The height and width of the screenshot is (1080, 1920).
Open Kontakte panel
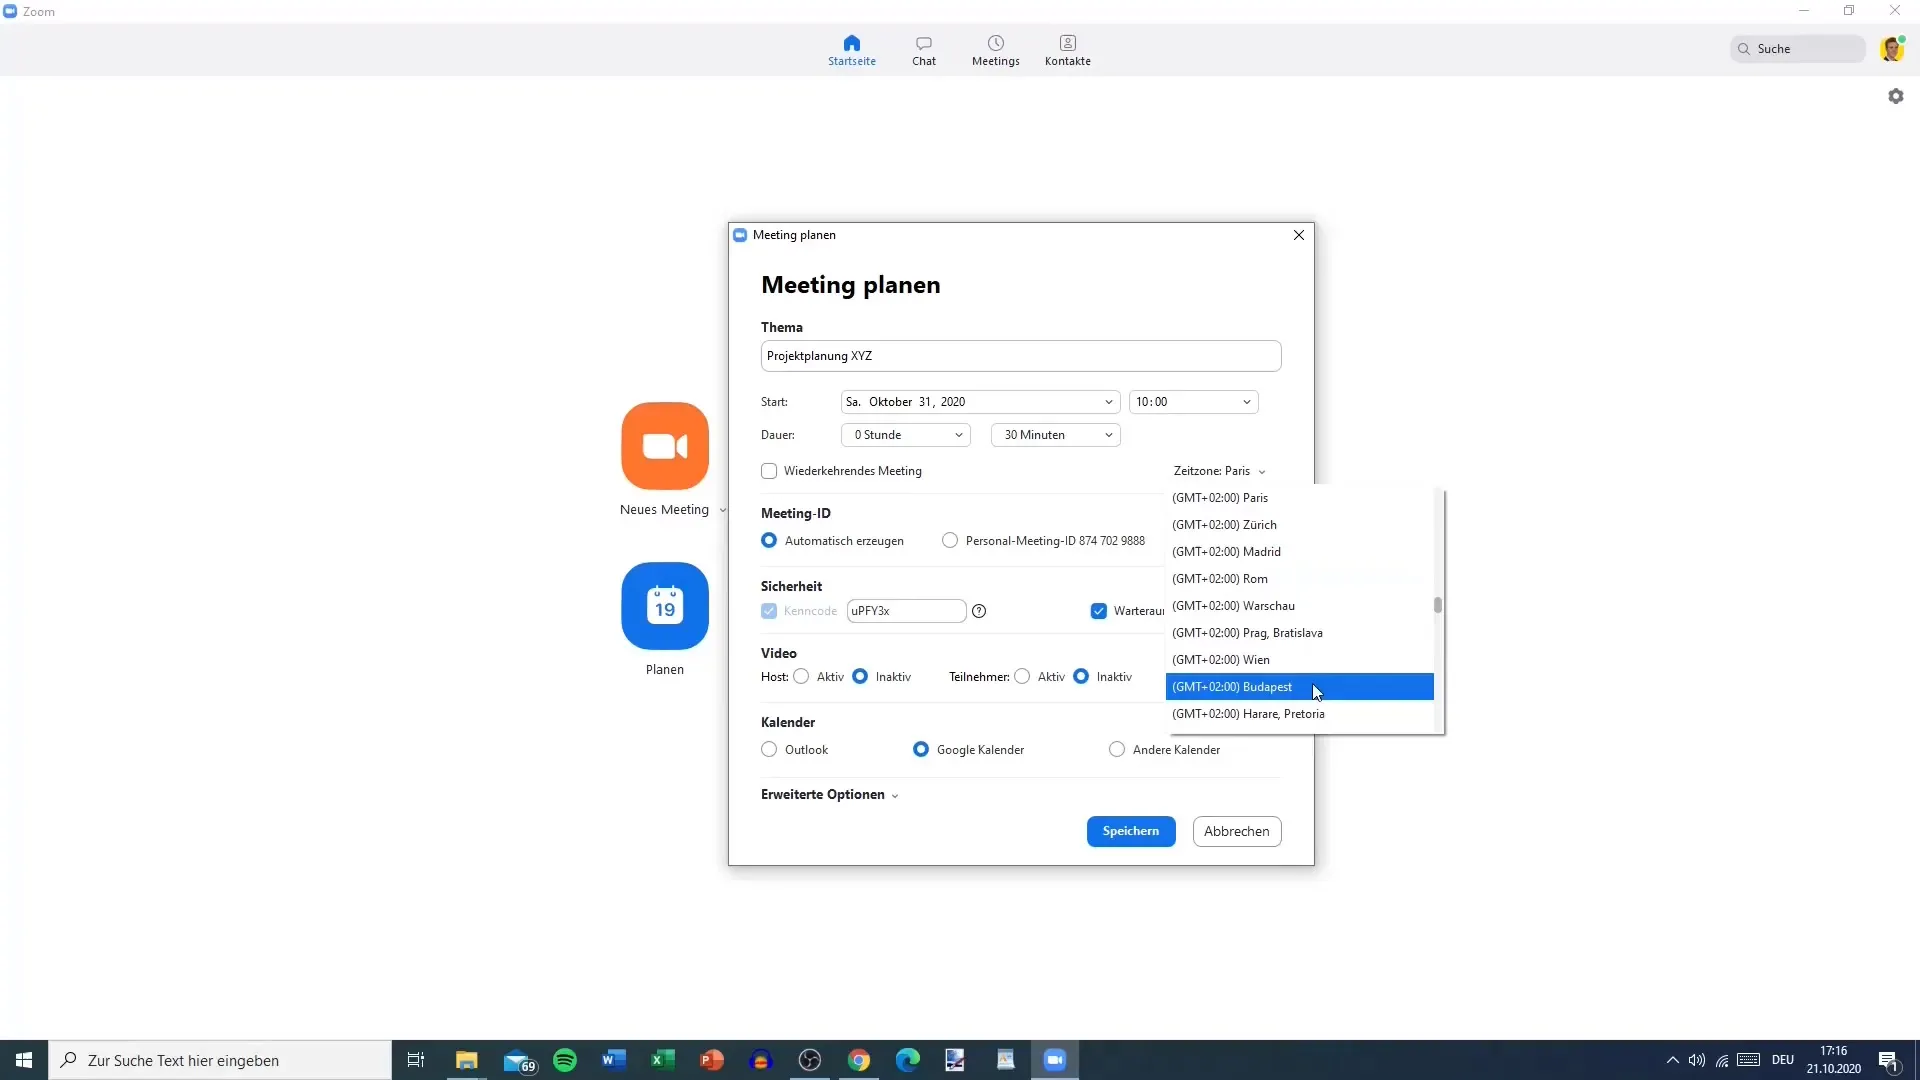coord(1067,49)
